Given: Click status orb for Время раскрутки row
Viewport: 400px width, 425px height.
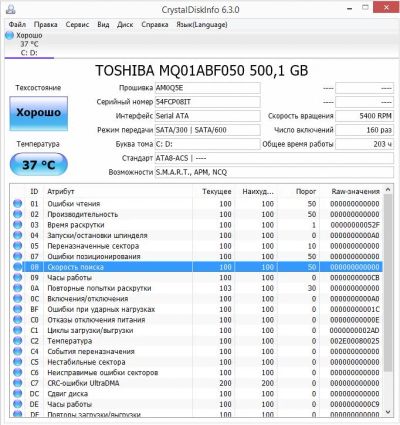Looking at the screenshot, I should tap(18, 225).
